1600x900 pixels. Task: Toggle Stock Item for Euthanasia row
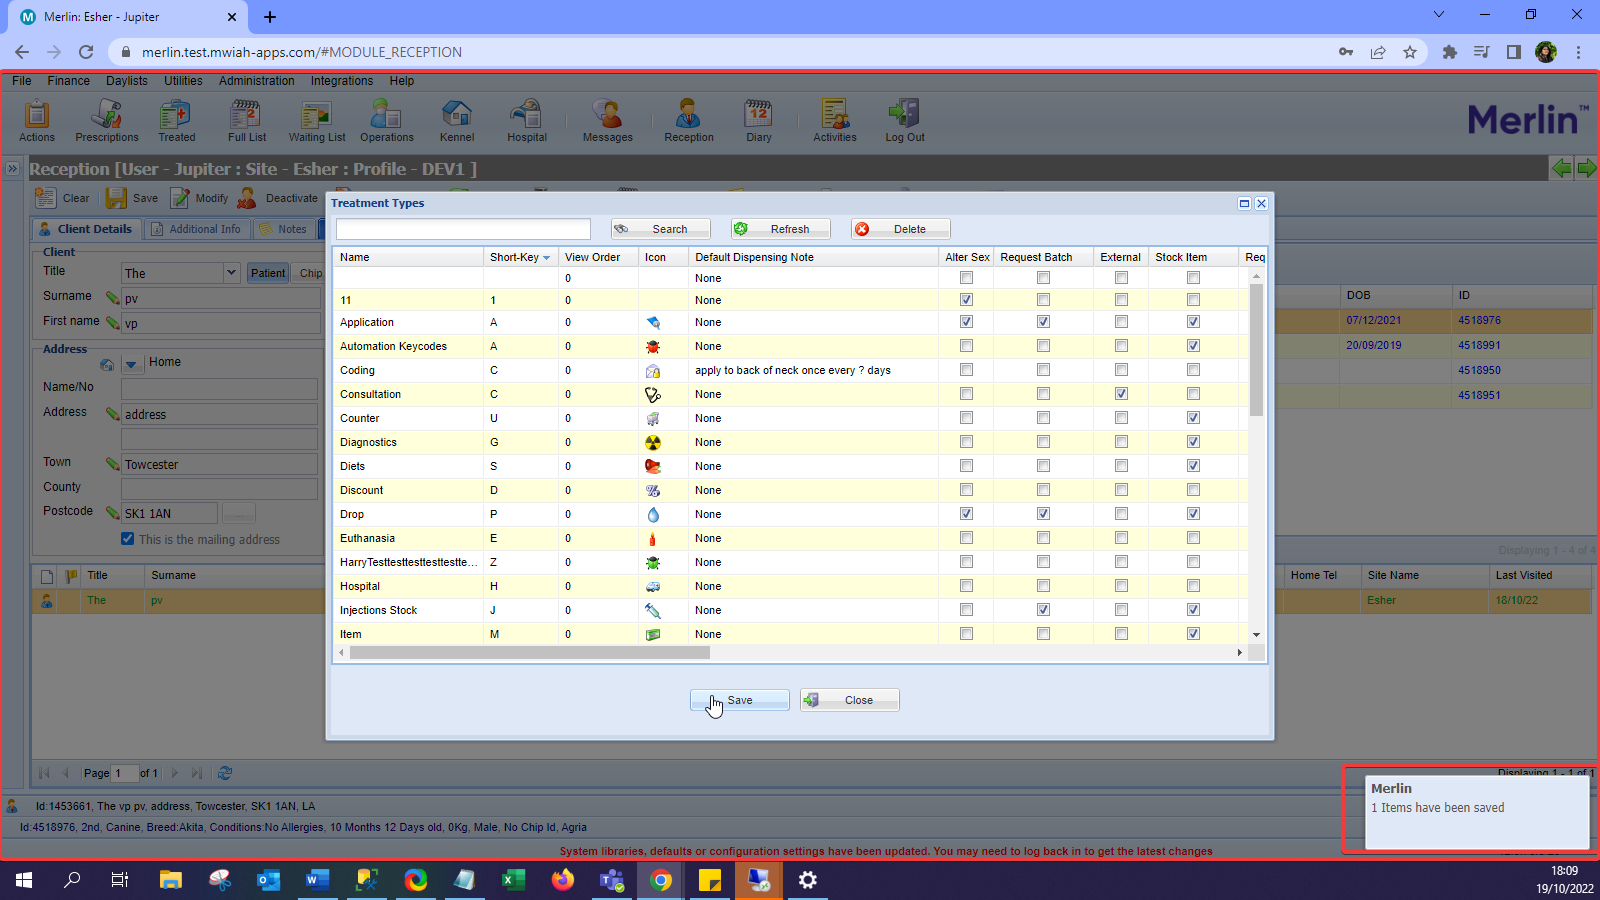1193,538
